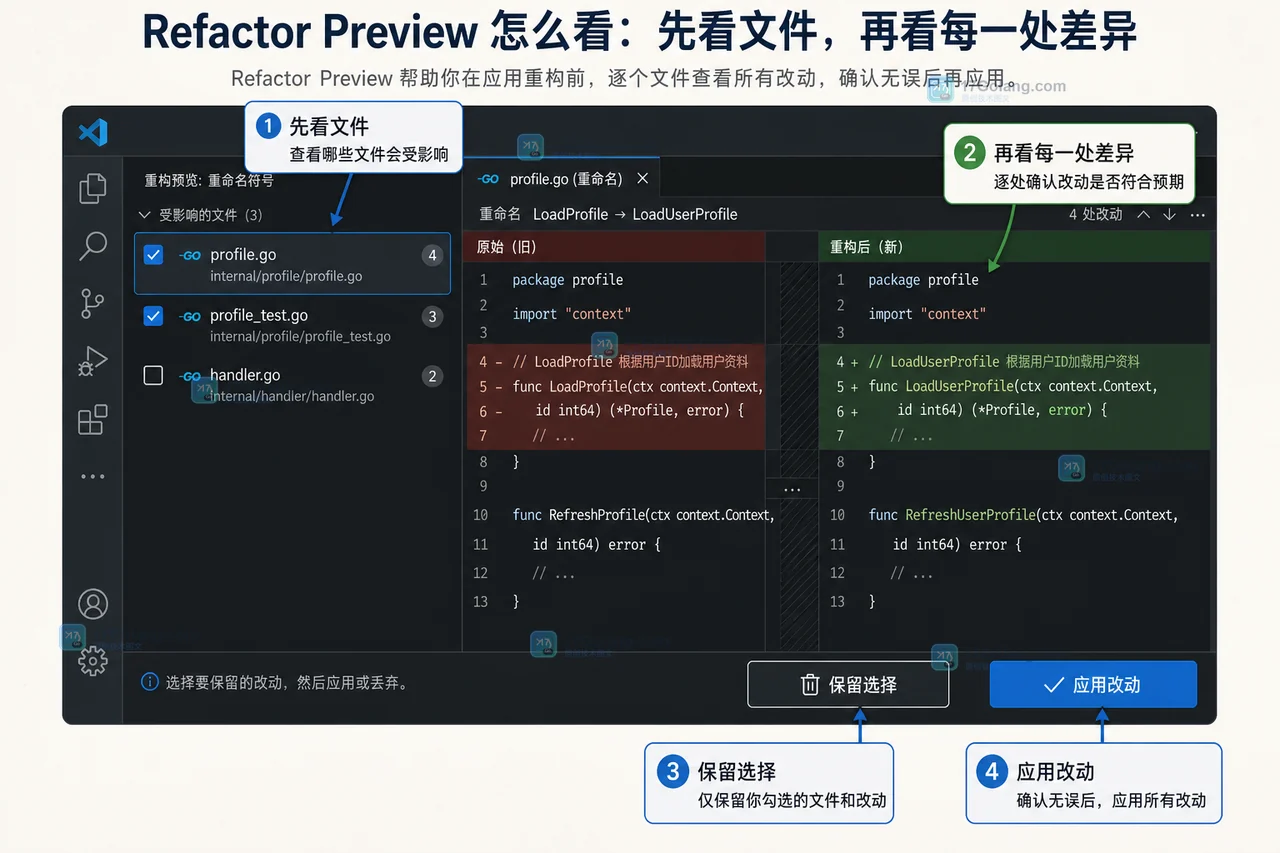Expand the collapsed unchanged lines (…) in the diff
The height and width of the screenshot is (853, 1280).
(x=792, y=488)
